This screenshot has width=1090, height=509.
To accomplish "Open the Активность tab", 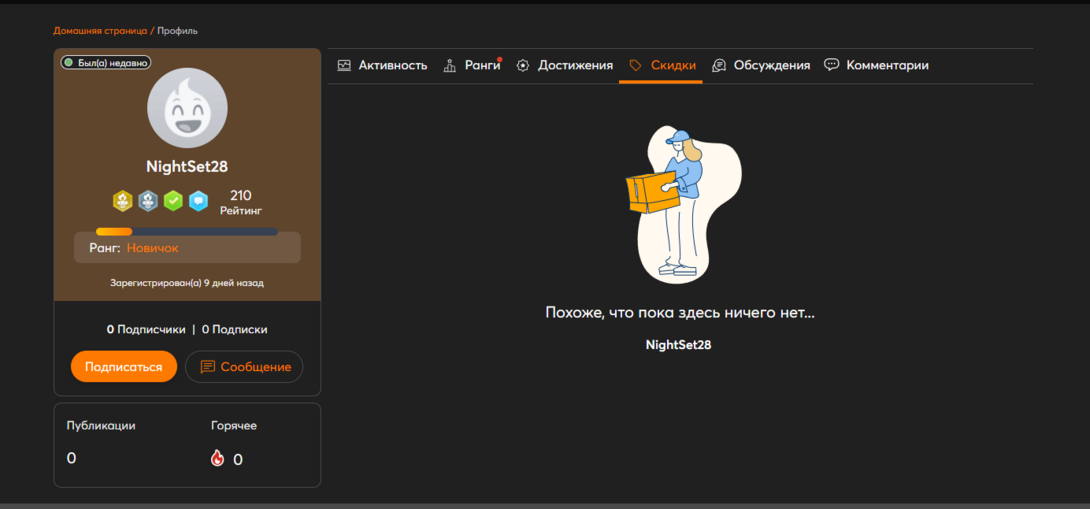I will tap(382, 65).
